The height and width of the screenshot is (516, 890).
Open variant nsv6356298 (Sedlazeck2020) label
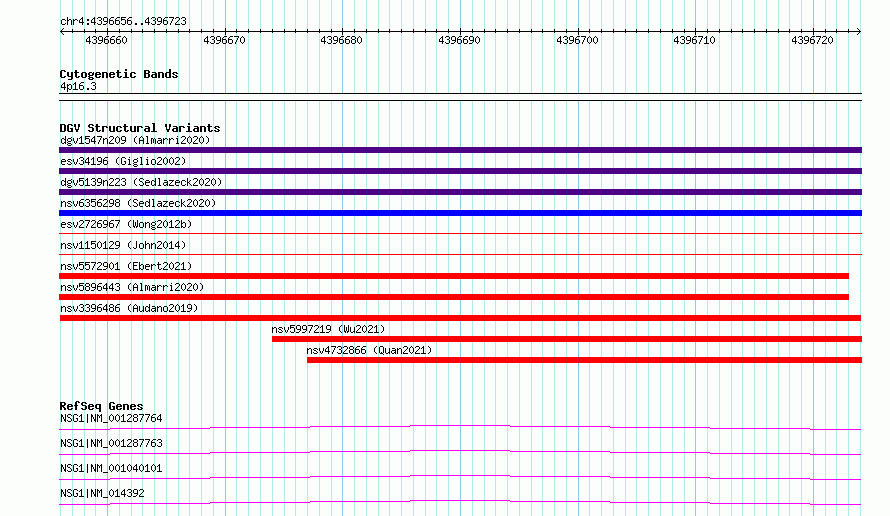point(138,203)
